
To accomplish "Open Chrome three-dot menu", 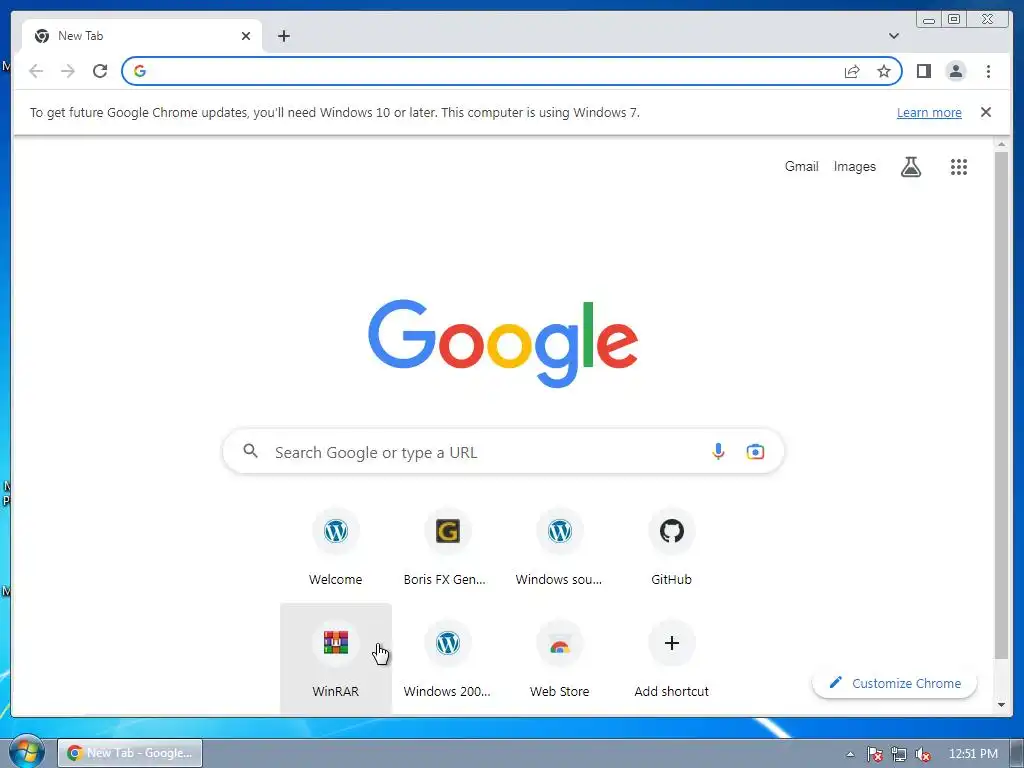I will point(988,71).
